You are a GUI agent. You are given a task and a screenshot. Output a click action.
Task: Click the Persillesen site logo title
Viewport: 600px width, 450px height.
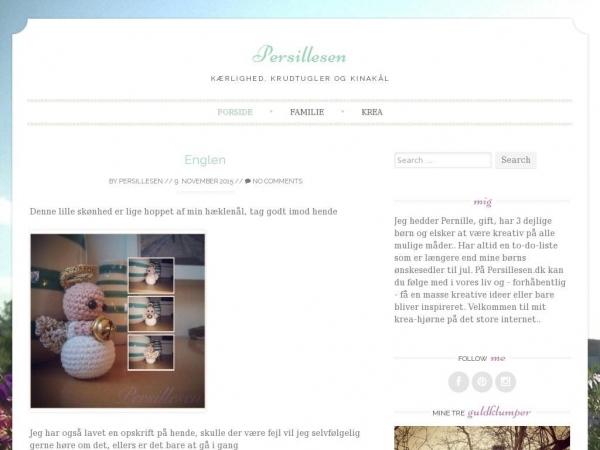299,54
